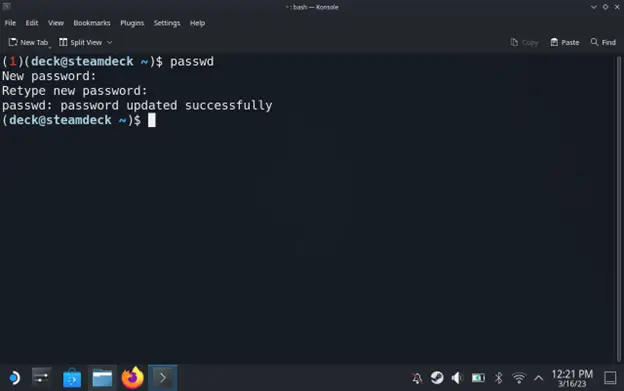
Task: Open the View menu
Action: (56, 23)
